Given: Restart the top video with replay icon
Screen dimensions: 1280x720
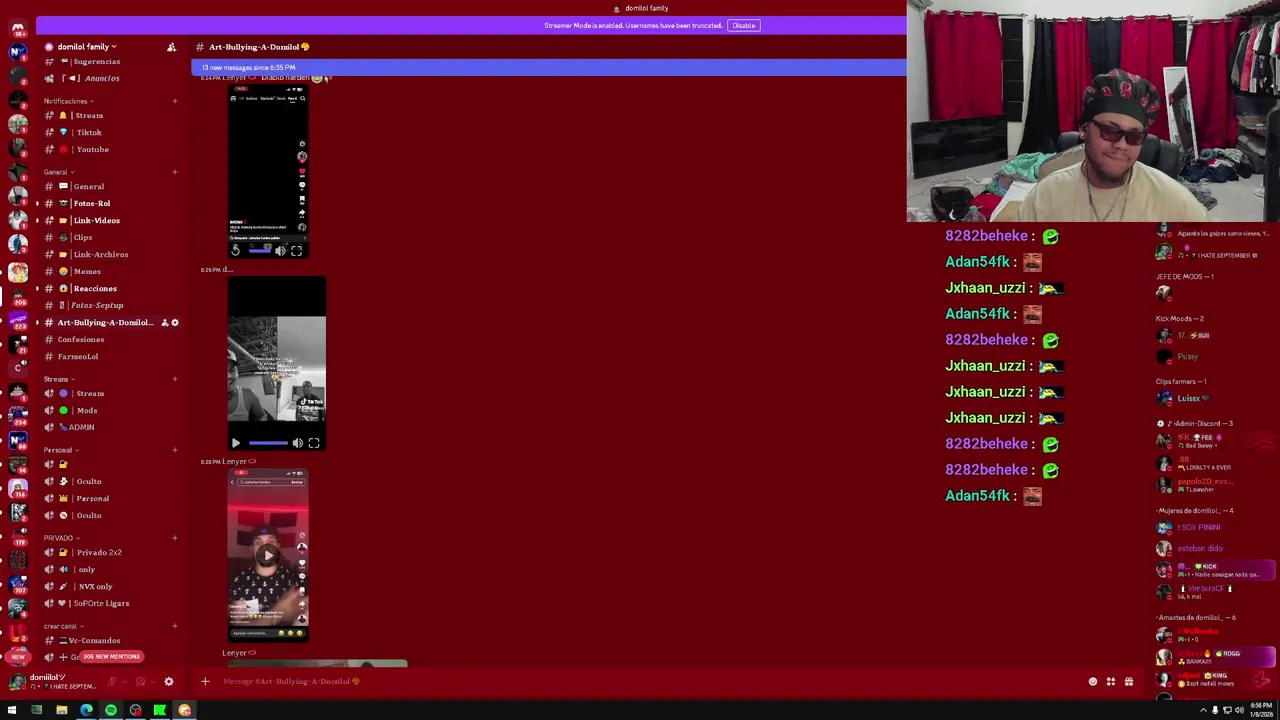Looking at the screenshot, I should [236, 251].
